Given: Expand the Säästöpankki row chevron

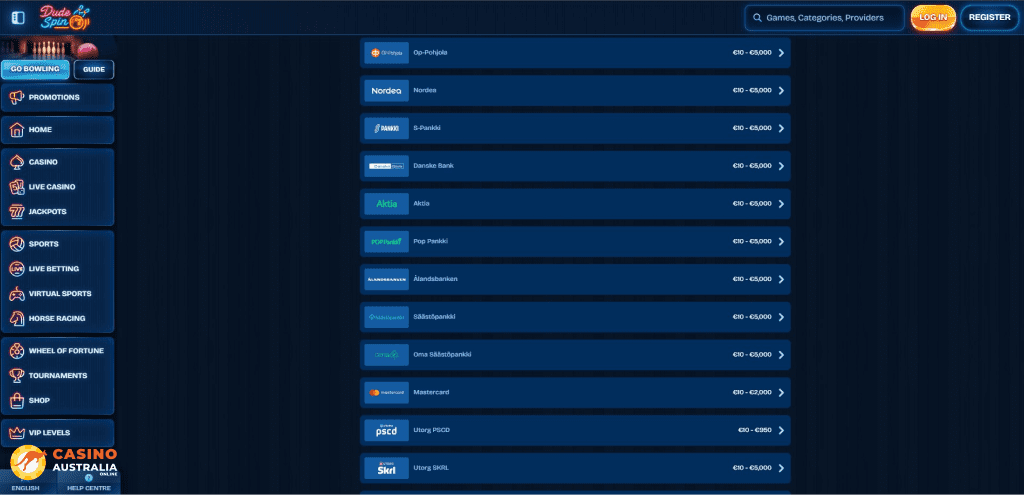Looking at the screenshot, I should point(781,317).
